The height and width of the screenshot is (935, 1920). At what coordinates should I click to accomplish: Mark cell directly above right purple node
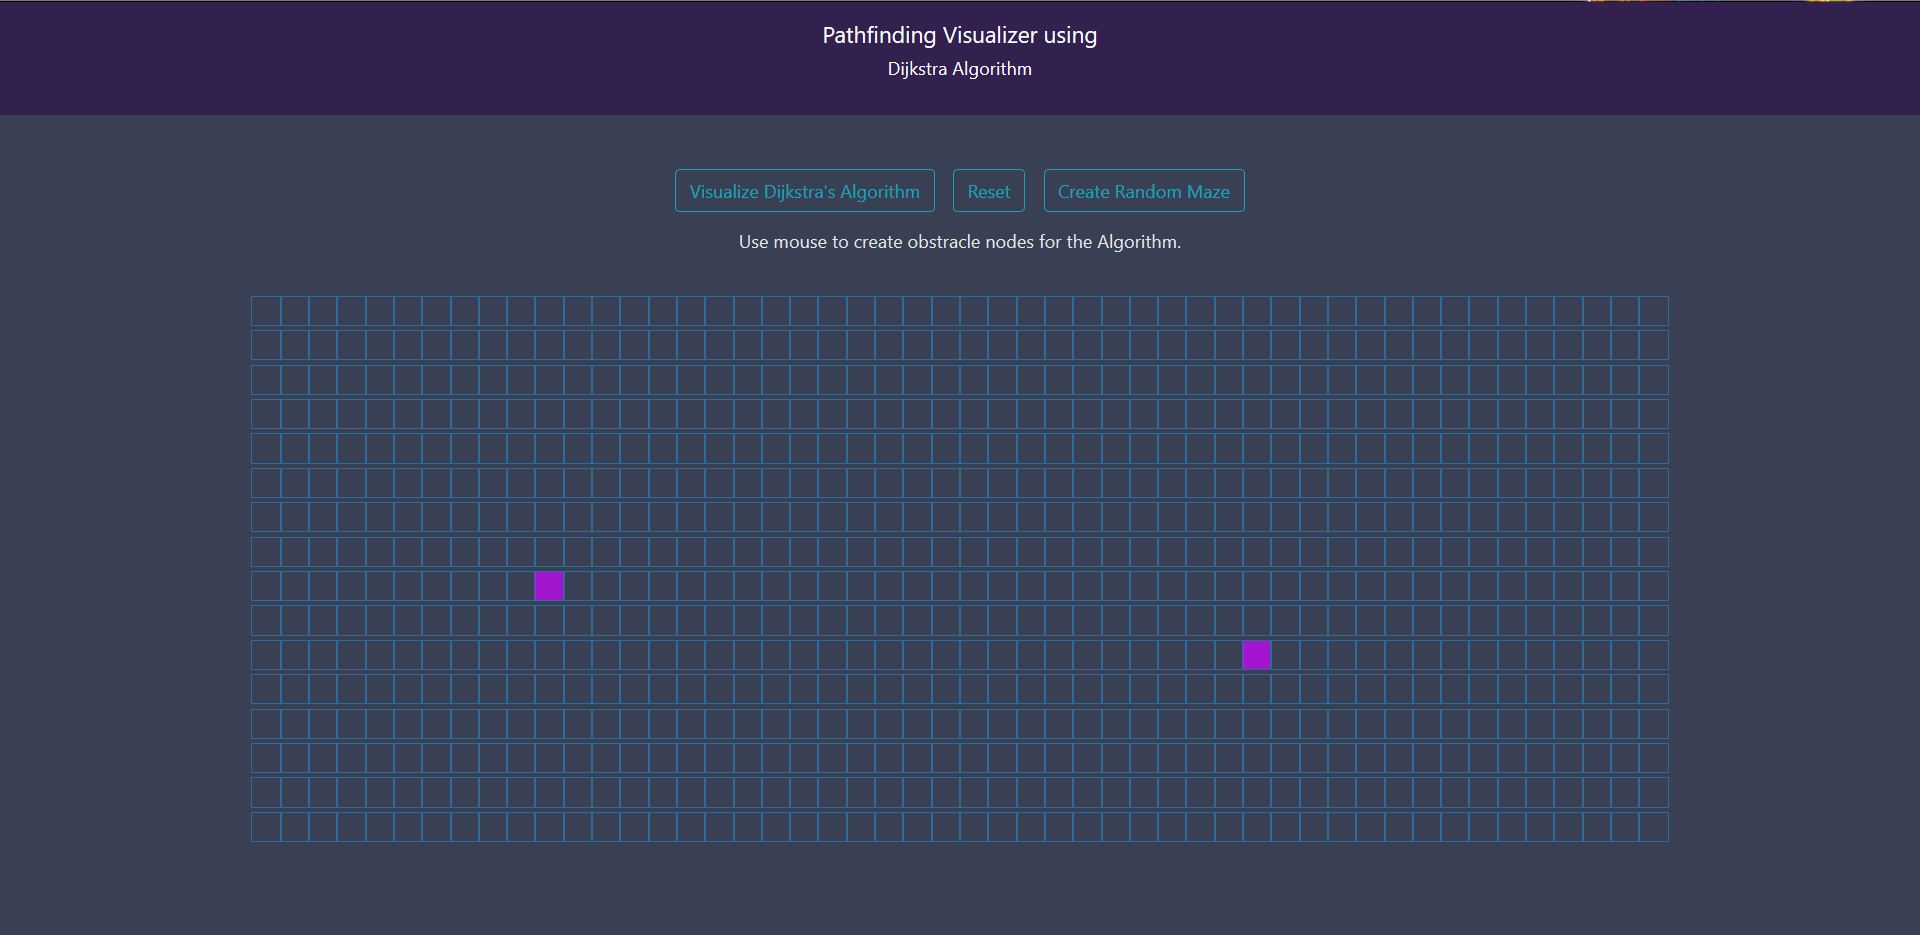tap(1256, 620)
